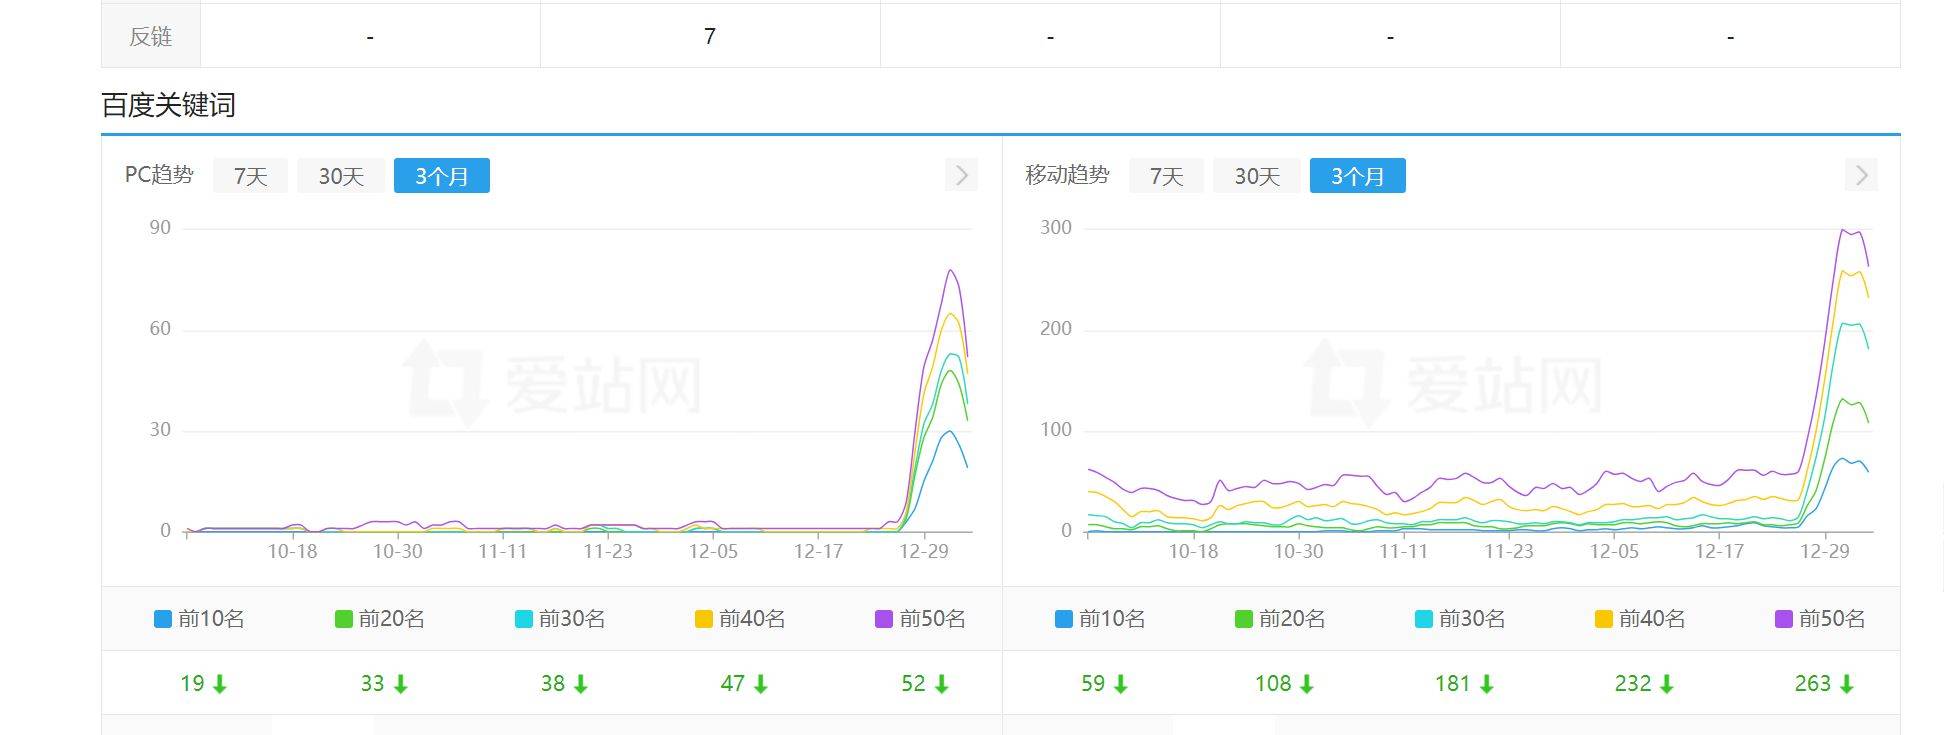Click the mobile chart peak of purple line

point(1842,230)
